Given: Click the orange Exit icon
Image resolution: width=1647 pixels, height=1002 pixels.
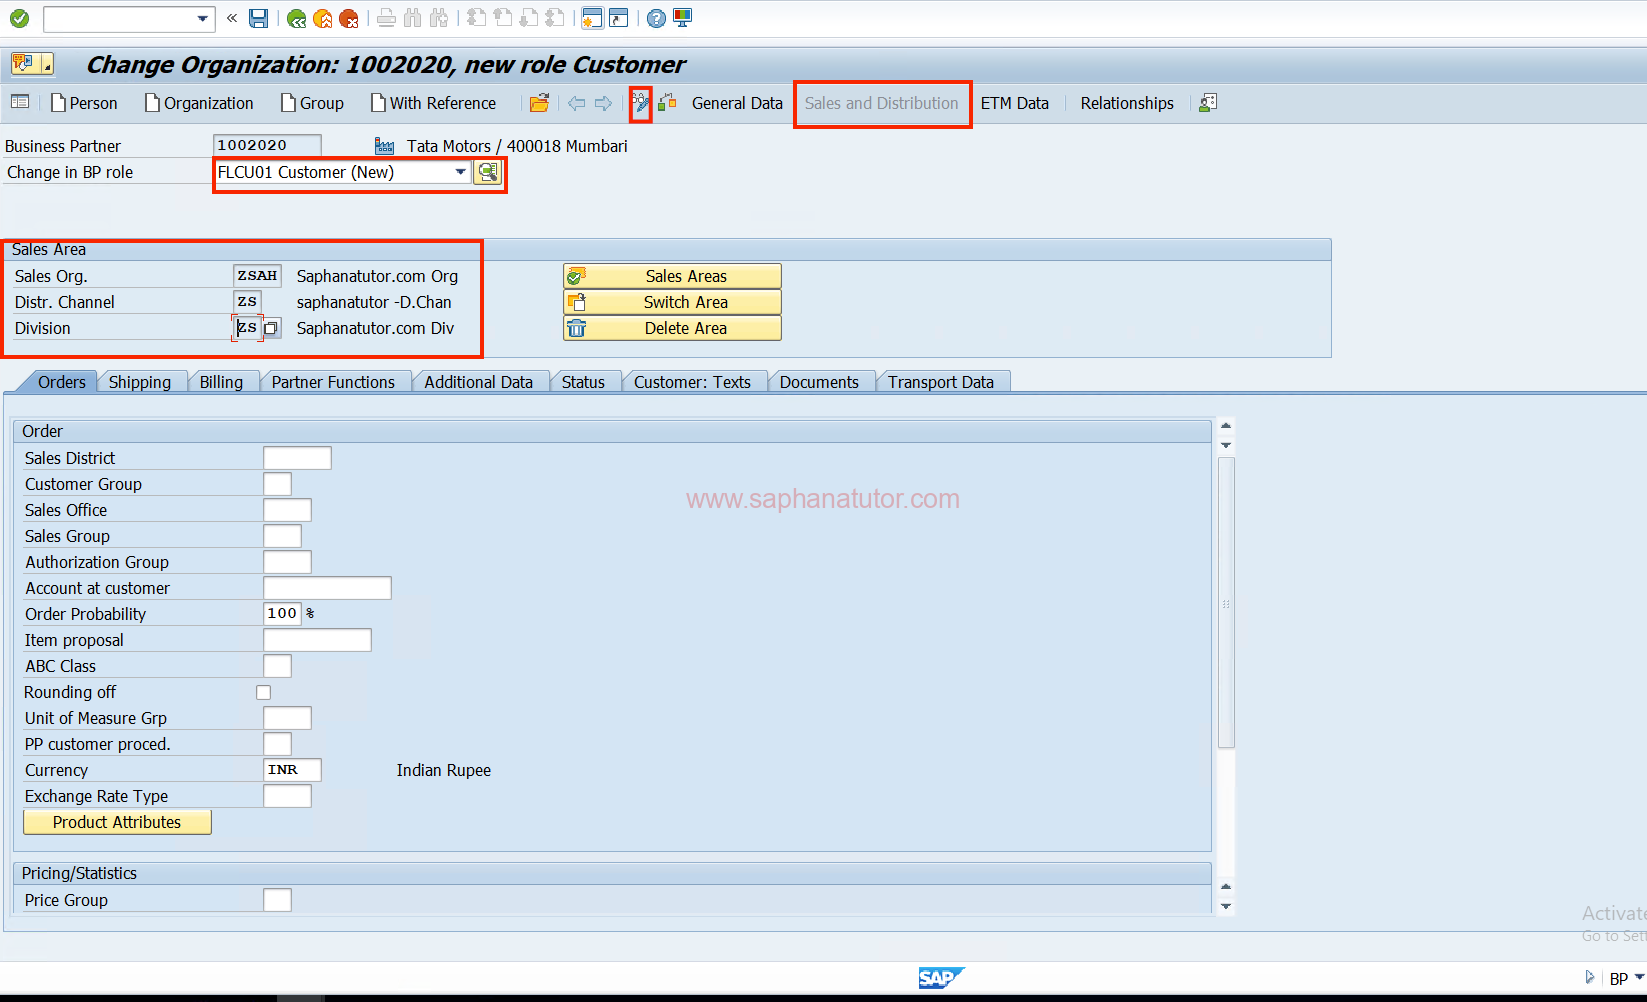Looking at the screenshot, I should (x=322, y=18).
